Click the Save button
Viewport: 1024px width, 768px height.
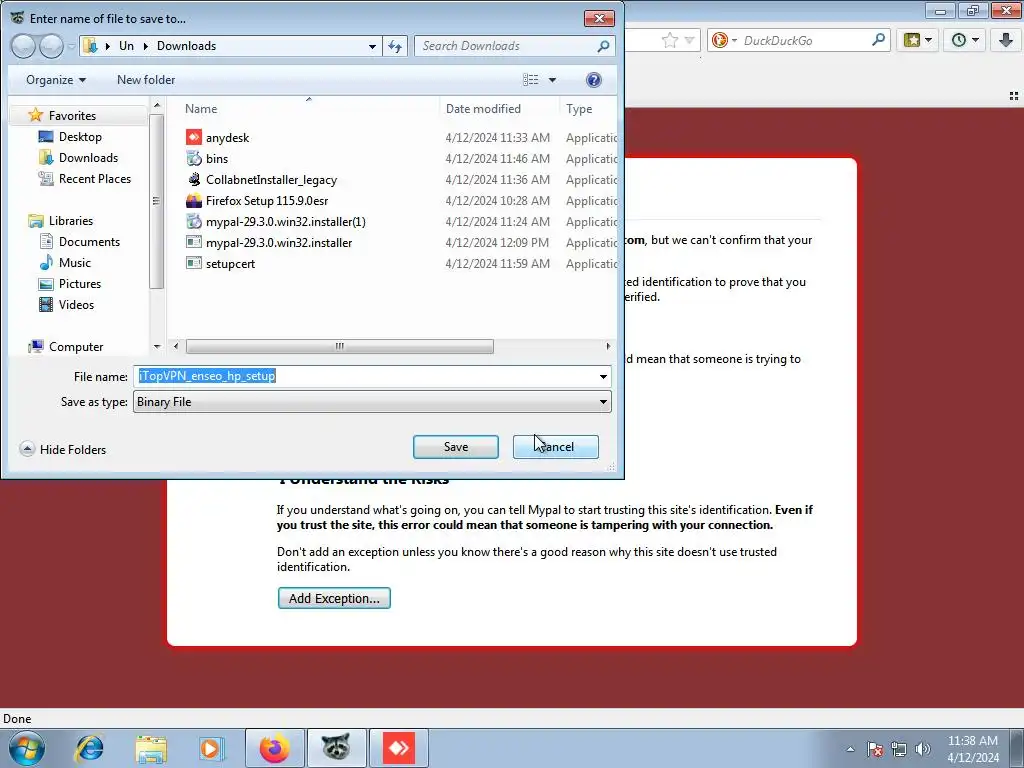click(456, 447)
